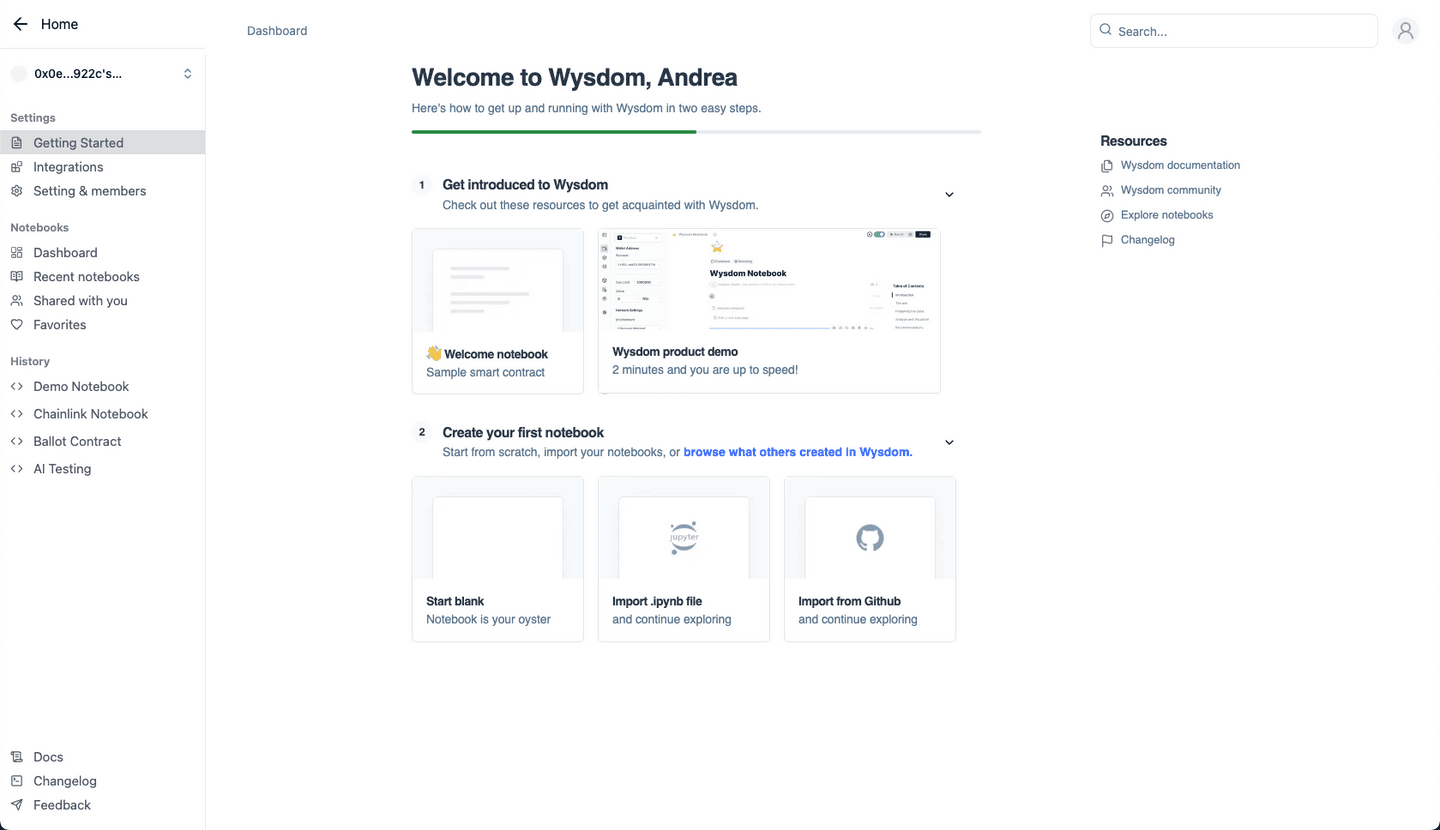
Task: Open Feedback link in sidebar footer
Action: (x=62, y=805)
